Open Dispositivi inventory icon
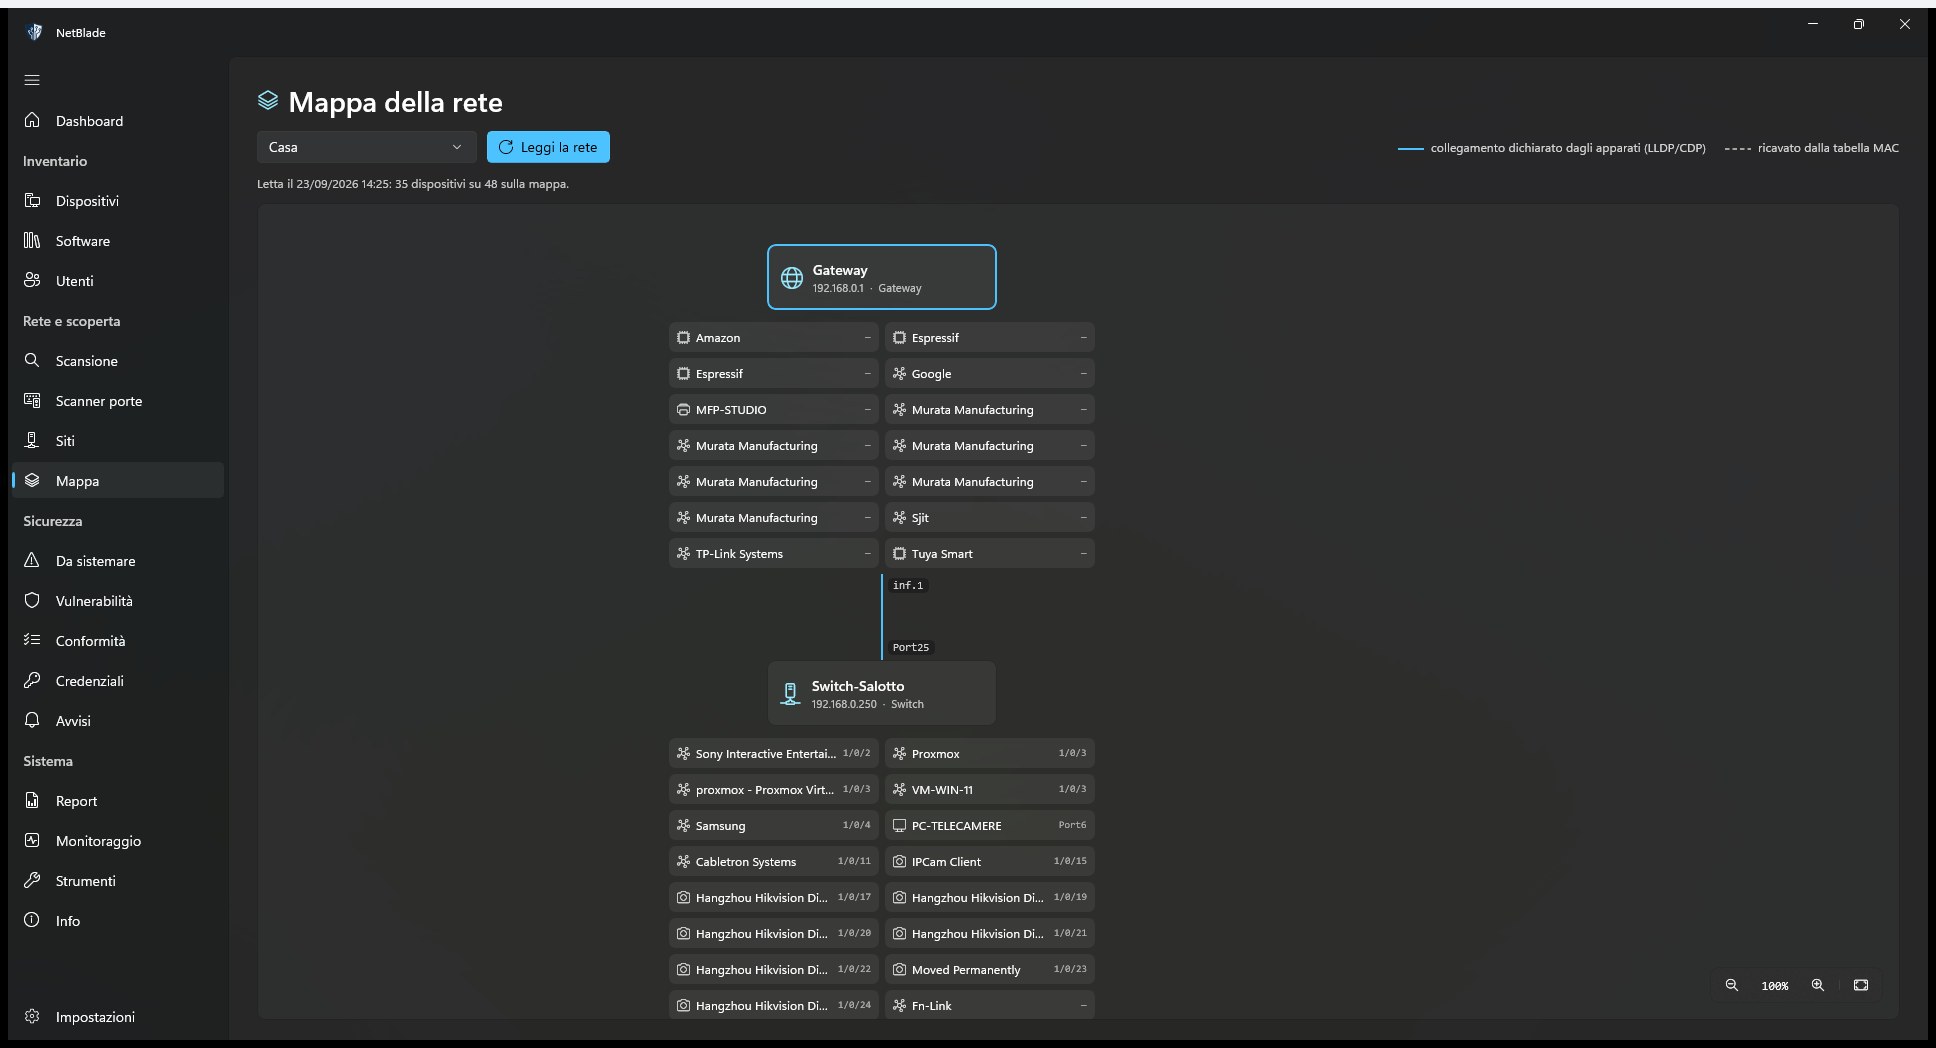 click(32, 200)
